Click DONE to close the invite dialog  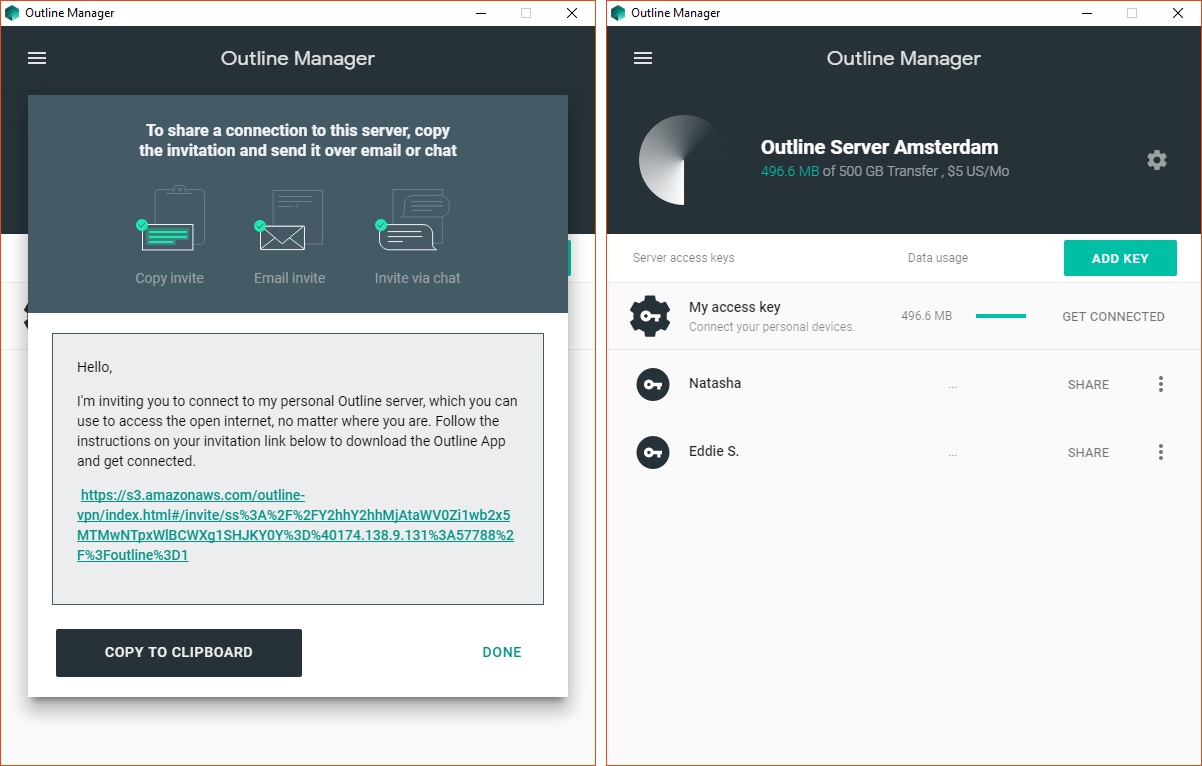[x=502, y=652]
